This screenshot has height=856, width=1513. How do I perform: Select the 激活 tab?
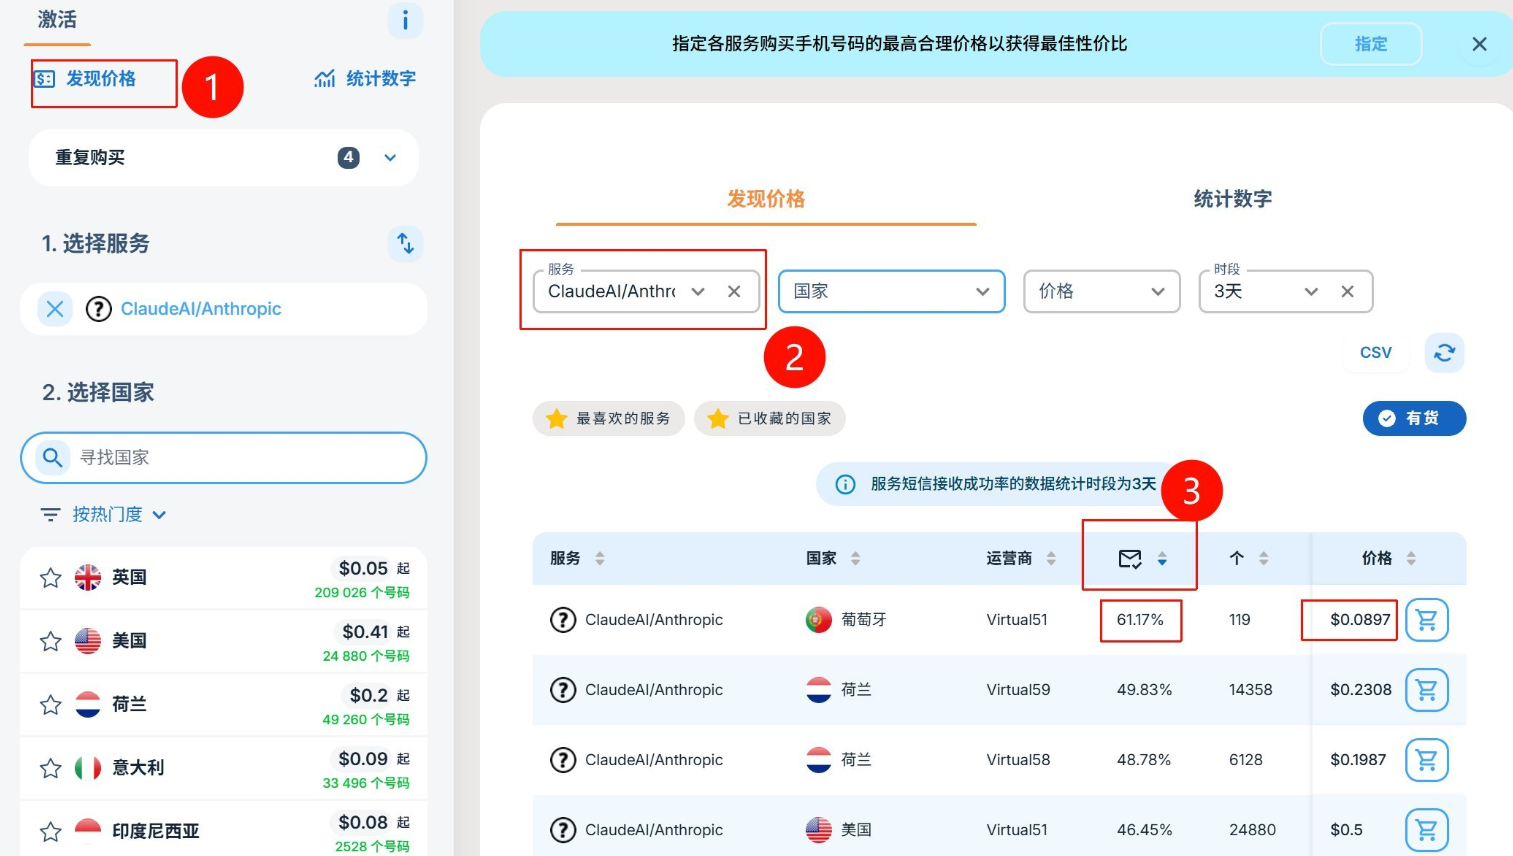click(57, 20)
